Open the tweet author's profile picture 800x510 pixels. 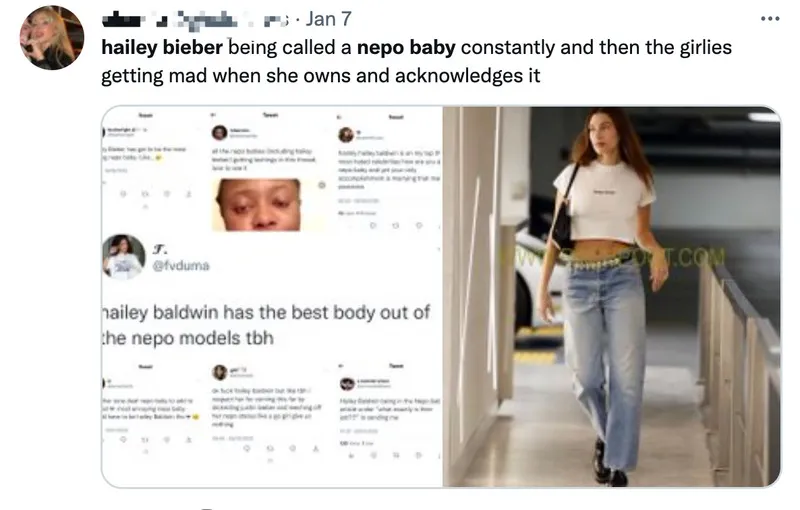(52, 38)
